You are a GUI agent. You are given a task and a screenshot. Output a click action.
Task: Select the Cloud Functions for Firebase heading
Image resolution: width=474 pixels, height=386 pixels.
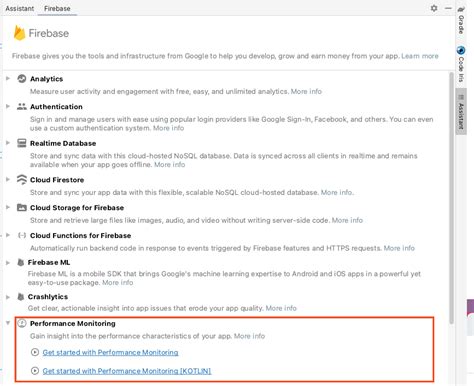pos(80,236)
